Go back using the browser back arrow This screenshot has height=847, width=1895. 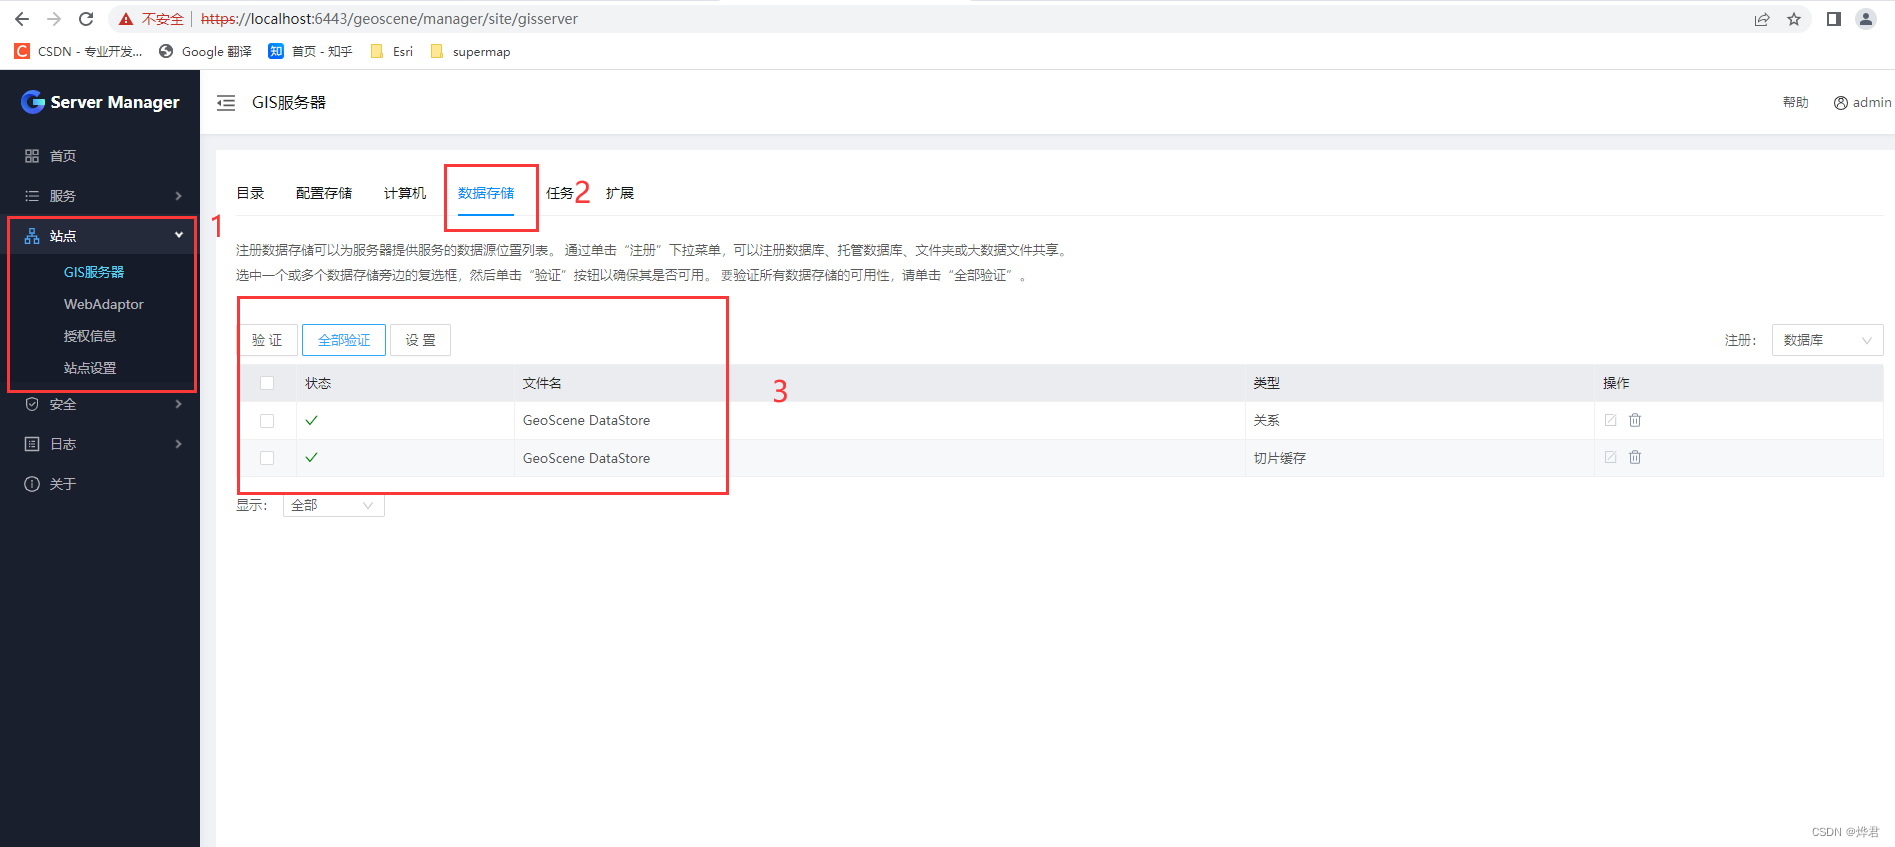22,19
